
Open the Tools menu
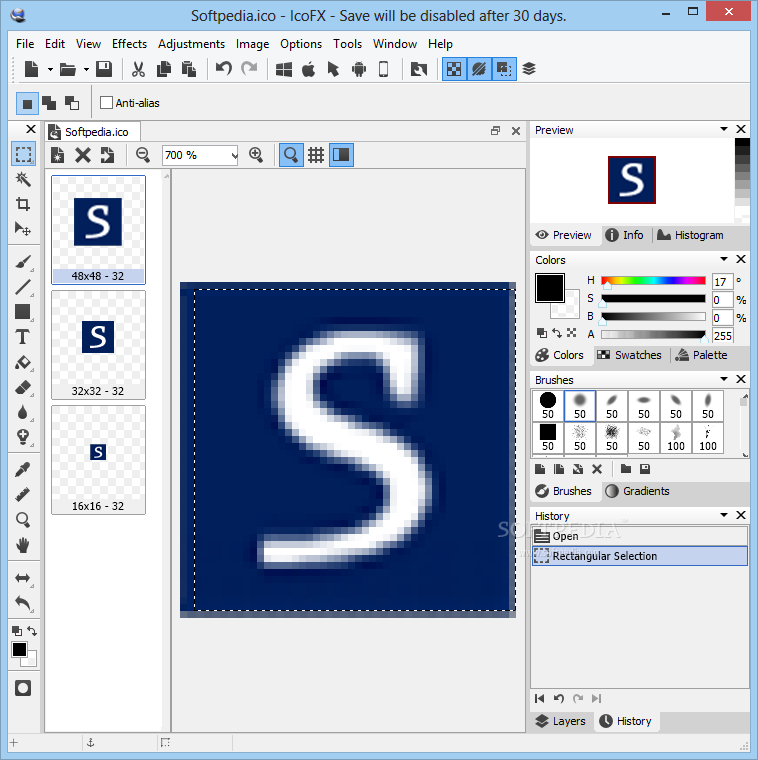(x=347, y=44)
